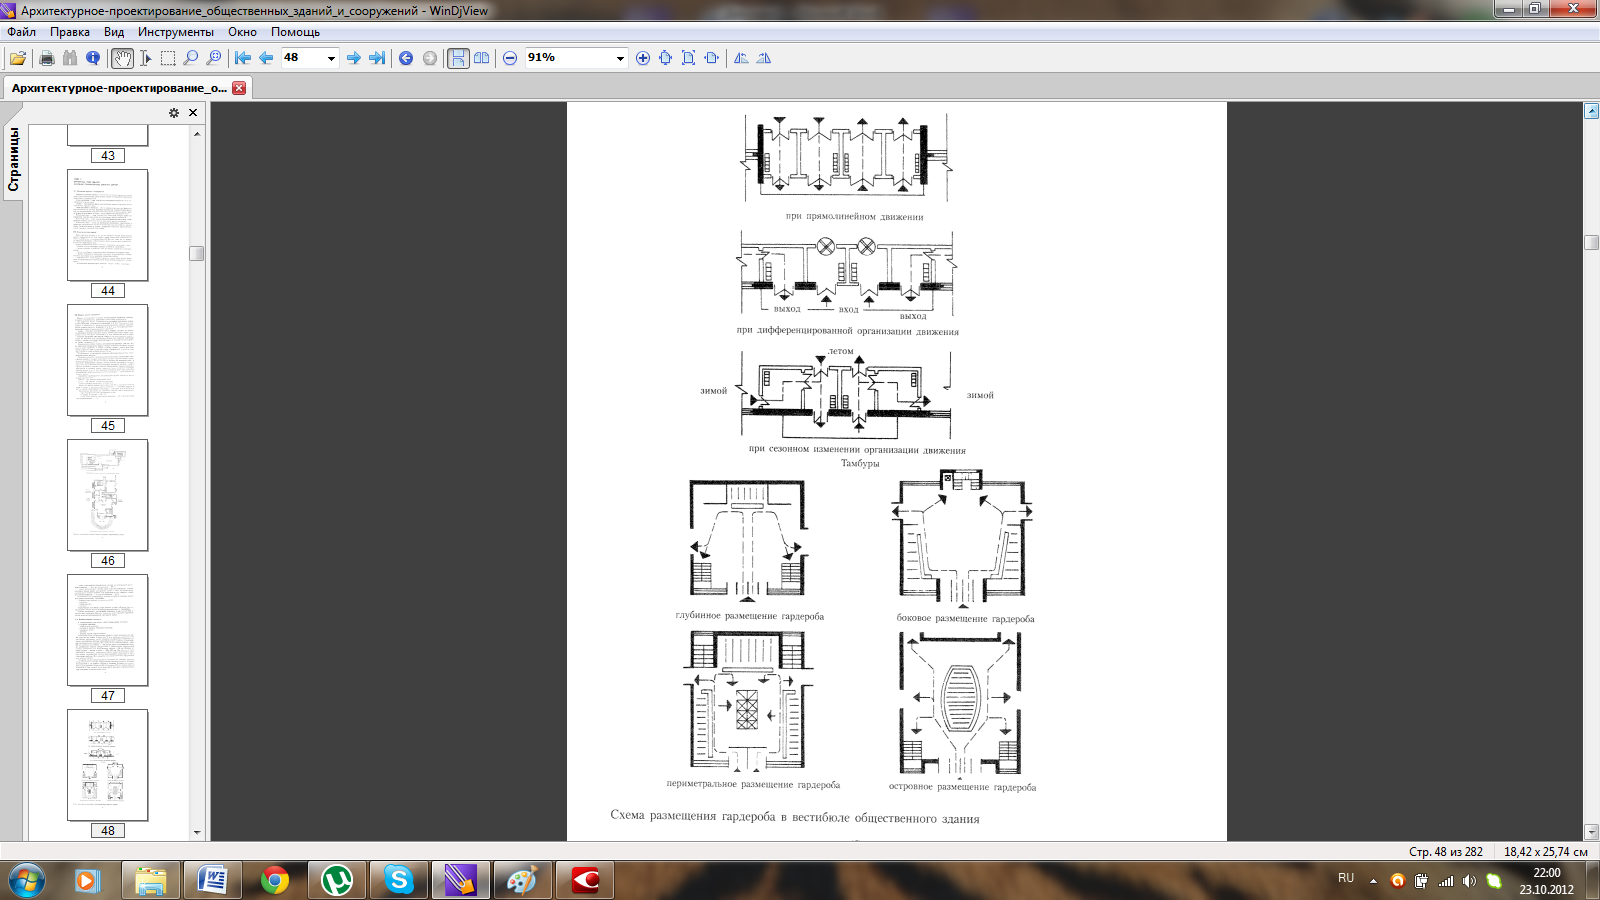Open the Правка menu
The image size is (1600, 900).
coord(70,32)
